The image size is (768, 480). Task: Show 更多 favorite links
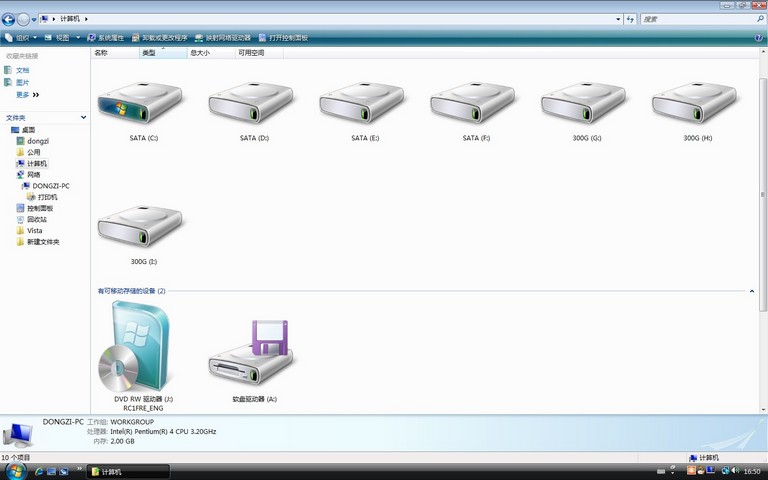pyautogui.click(x=27, y=95)
